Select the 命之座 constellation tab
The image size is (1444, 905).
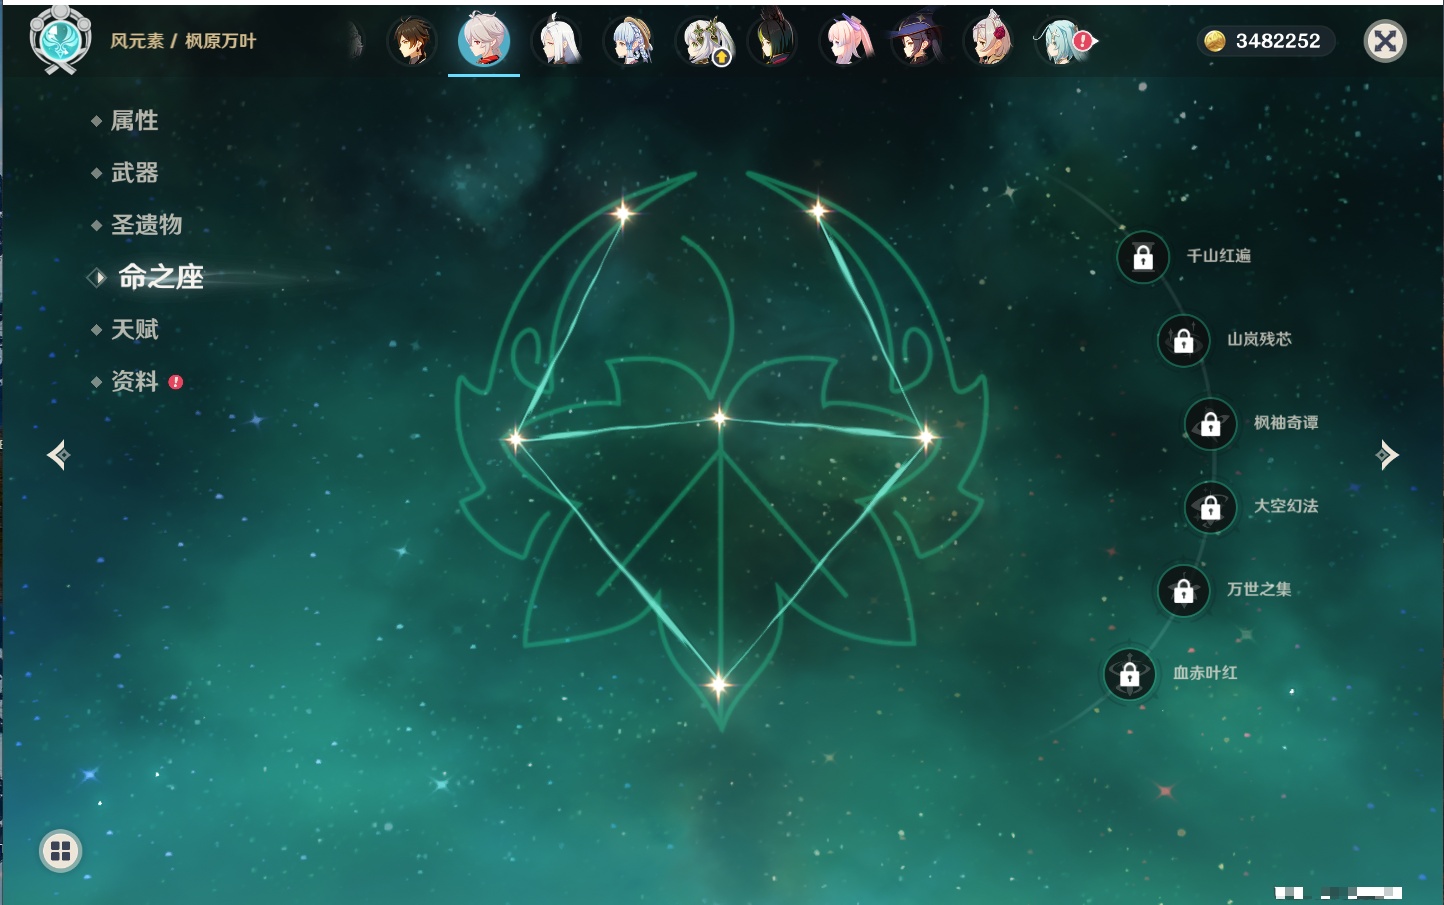tap(160, 277)
